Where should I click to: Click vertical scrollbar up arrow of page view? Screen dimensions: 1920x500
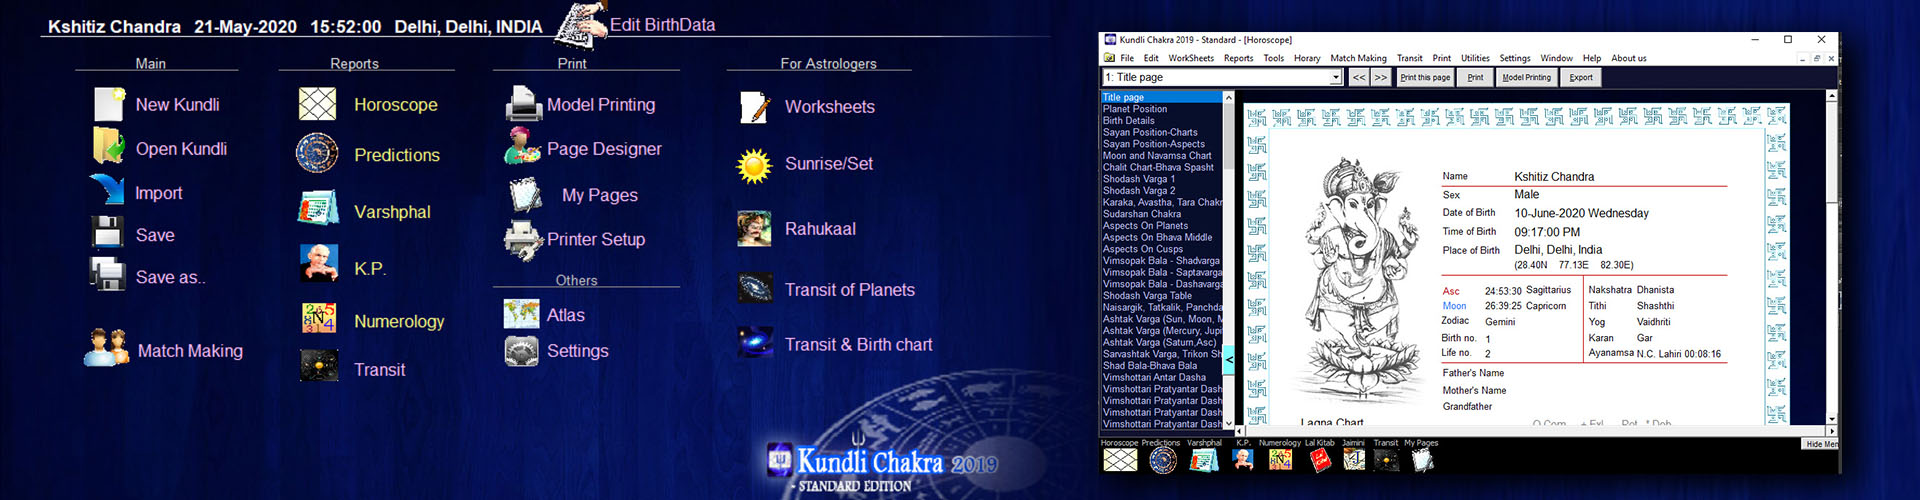pos(1832,96)
